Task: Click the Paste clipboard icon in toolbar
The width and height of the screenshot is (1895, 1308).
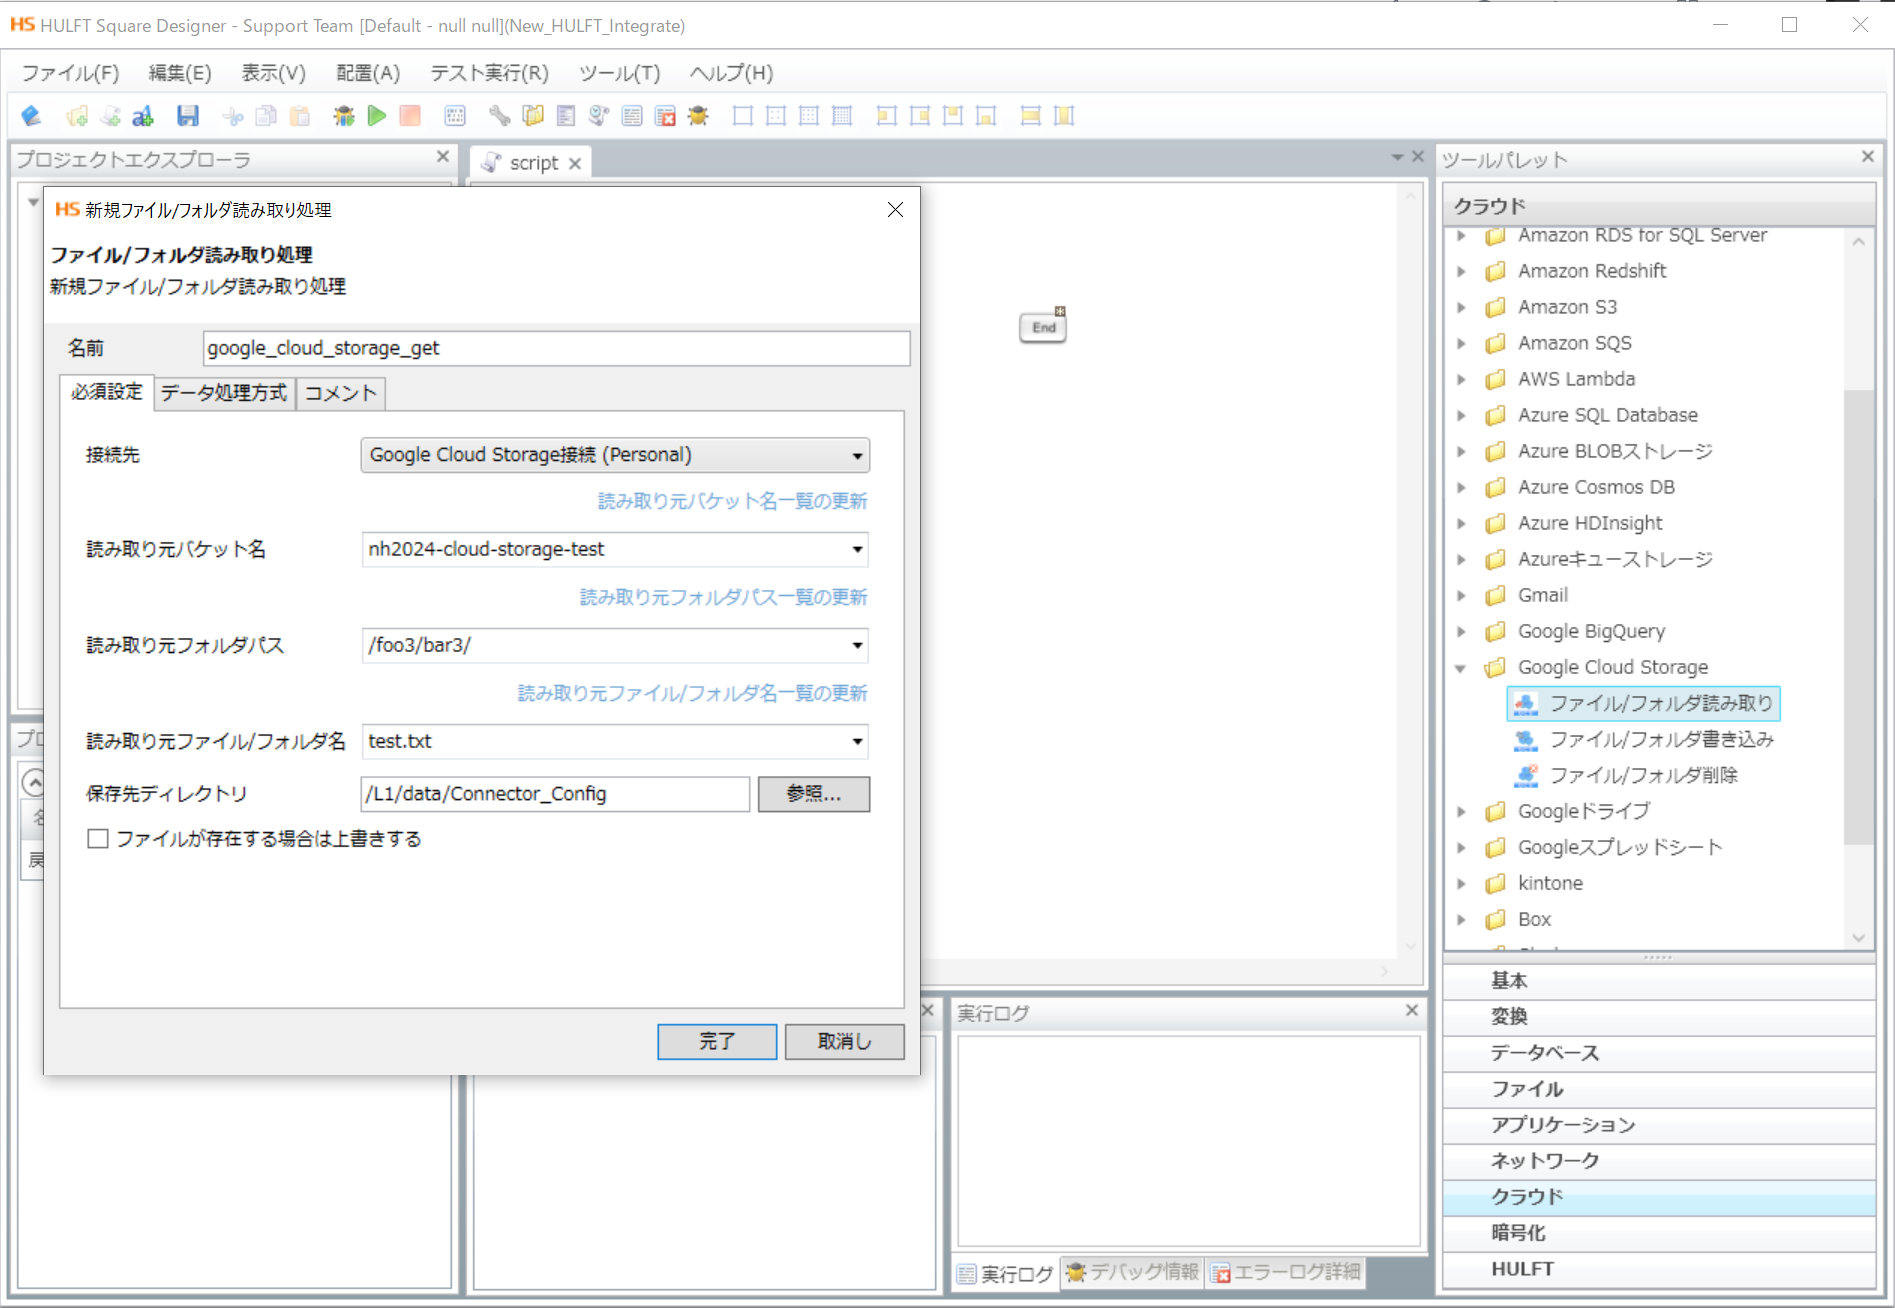Action: (x=299, y=116)
